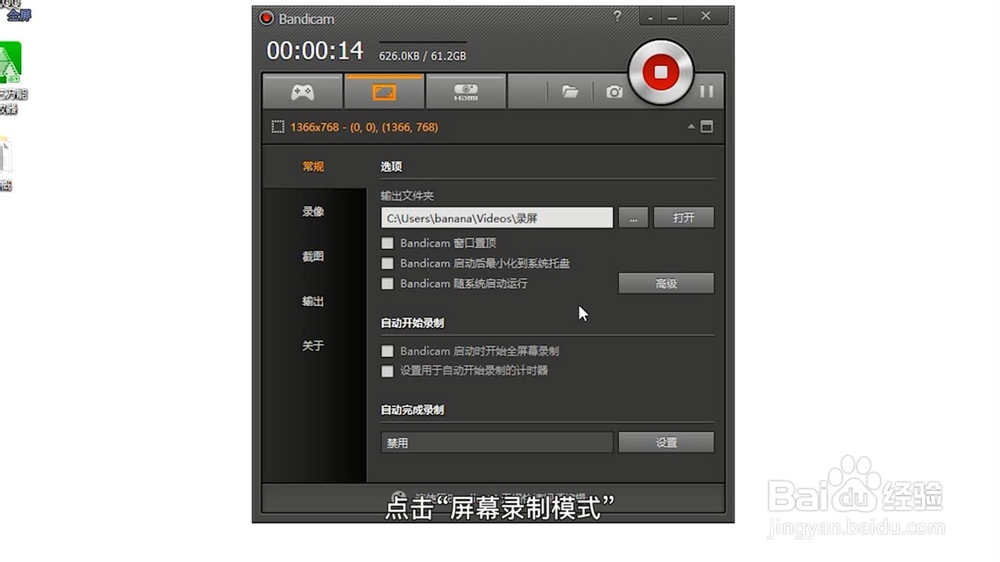Stop recording with red button
Image resolution: width=1000 pixels, height=562 pixels.
point(661,72)
